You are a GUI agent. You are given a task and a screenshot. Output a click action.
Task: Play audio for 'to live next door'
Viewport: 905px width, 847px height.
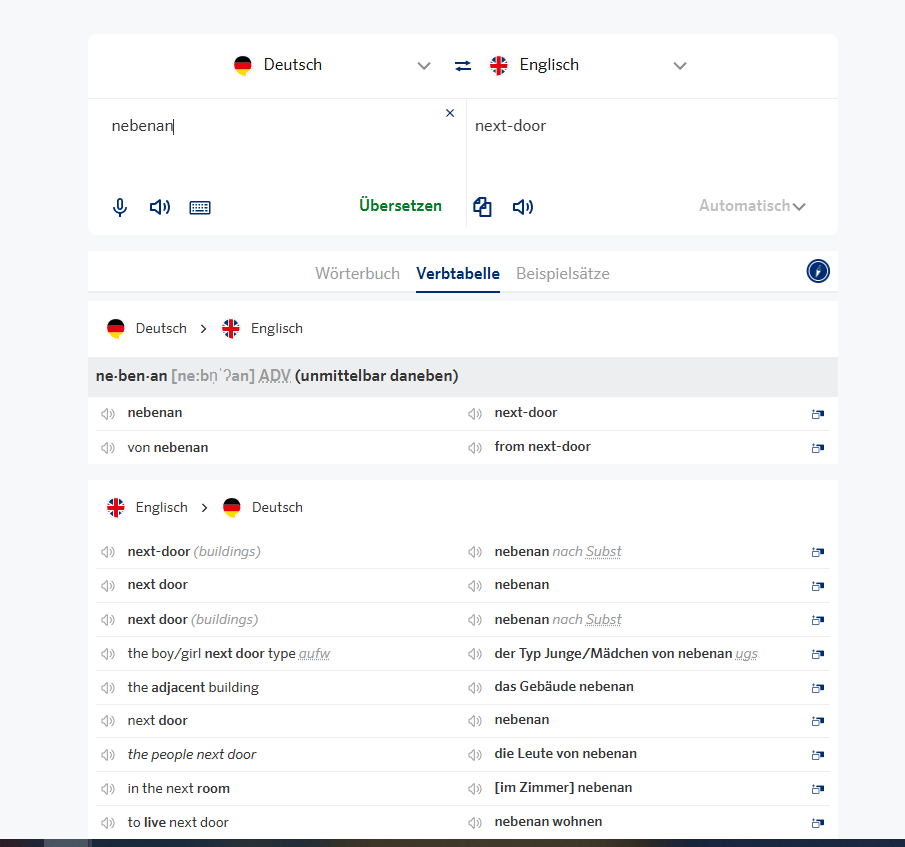(x=108, y=823)
